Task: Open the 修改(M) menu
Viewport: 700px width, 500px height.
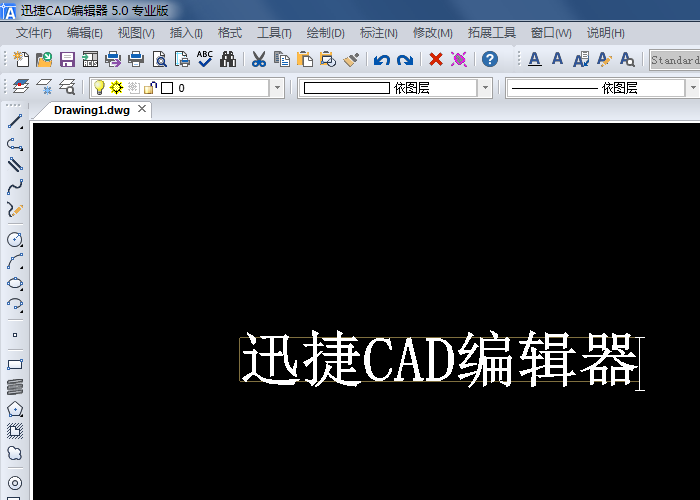Action: coord(433,33)
